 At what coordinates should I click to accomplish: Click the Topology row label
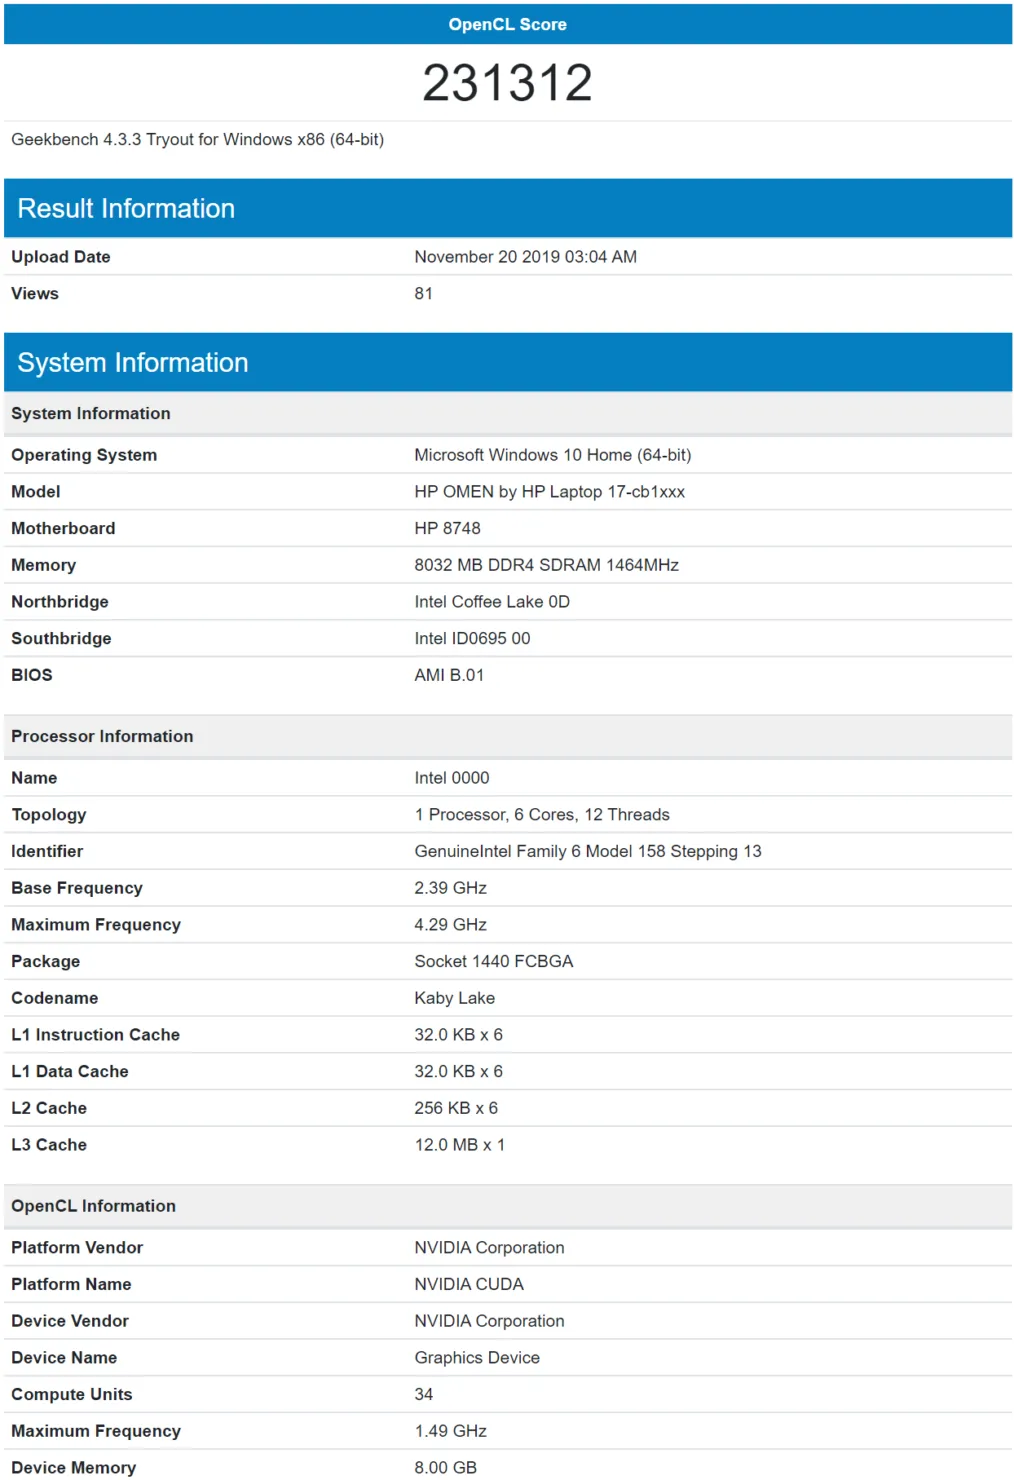pos(49,815)
